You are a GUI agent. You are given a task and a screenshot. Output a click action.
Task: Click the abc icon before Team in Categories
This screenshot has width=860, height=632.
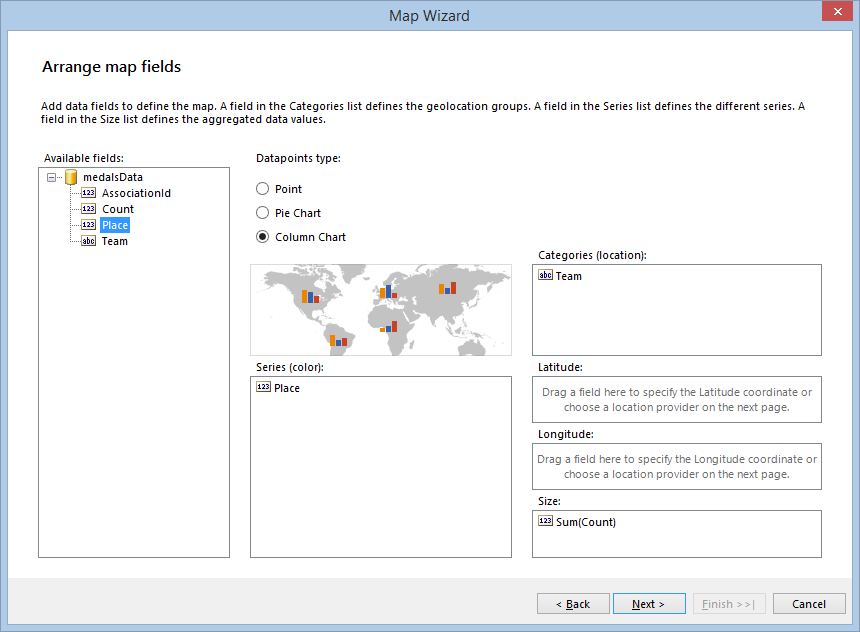click(545, 276)
